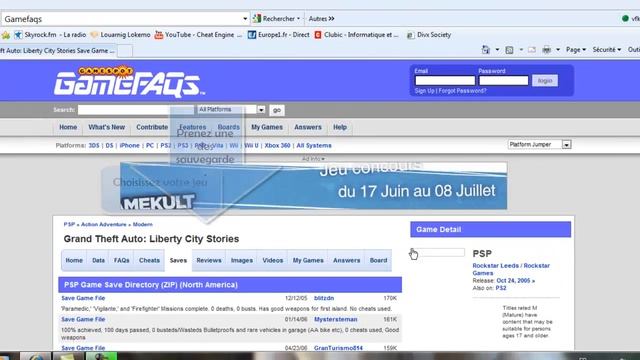Open the Rechercher dropdown arrow
The width and height of the screenshot is (640, 360).
(x=298, y=19)
